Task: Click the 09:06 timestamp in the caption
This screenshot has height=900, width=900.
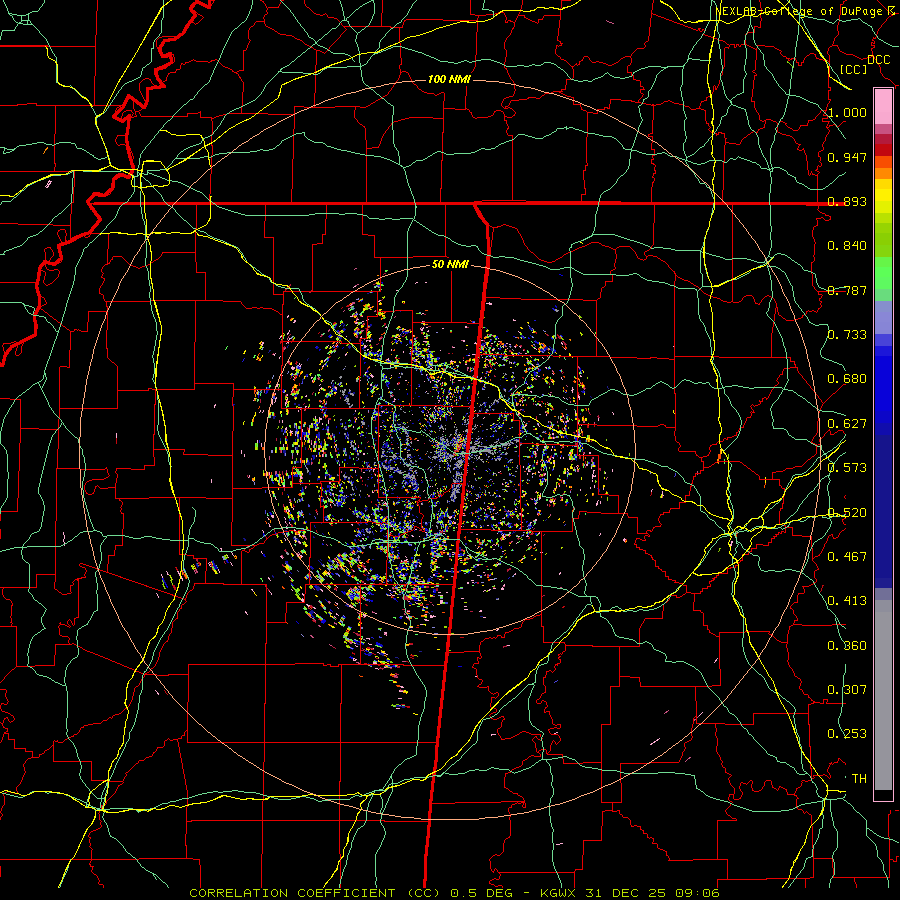Action: click(x=695, y=893)
